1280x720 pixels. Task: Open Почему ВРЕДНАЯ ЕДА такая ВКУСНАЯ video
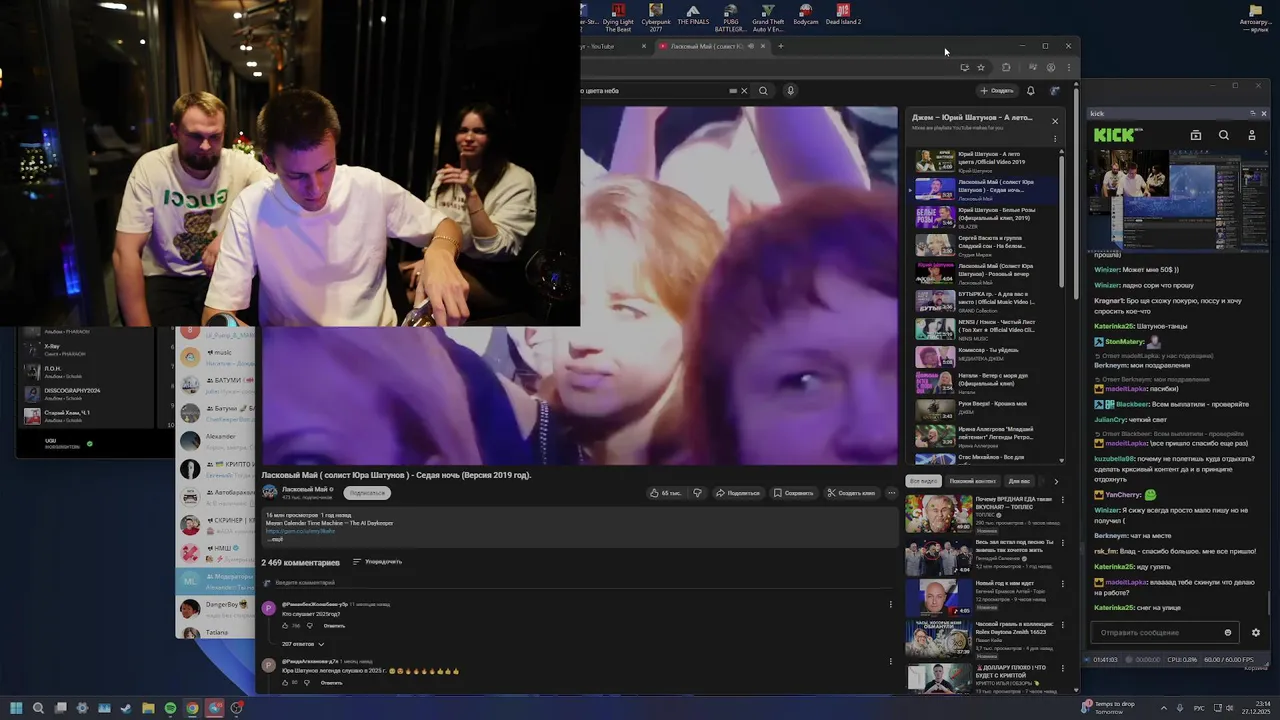coord(985,514)
